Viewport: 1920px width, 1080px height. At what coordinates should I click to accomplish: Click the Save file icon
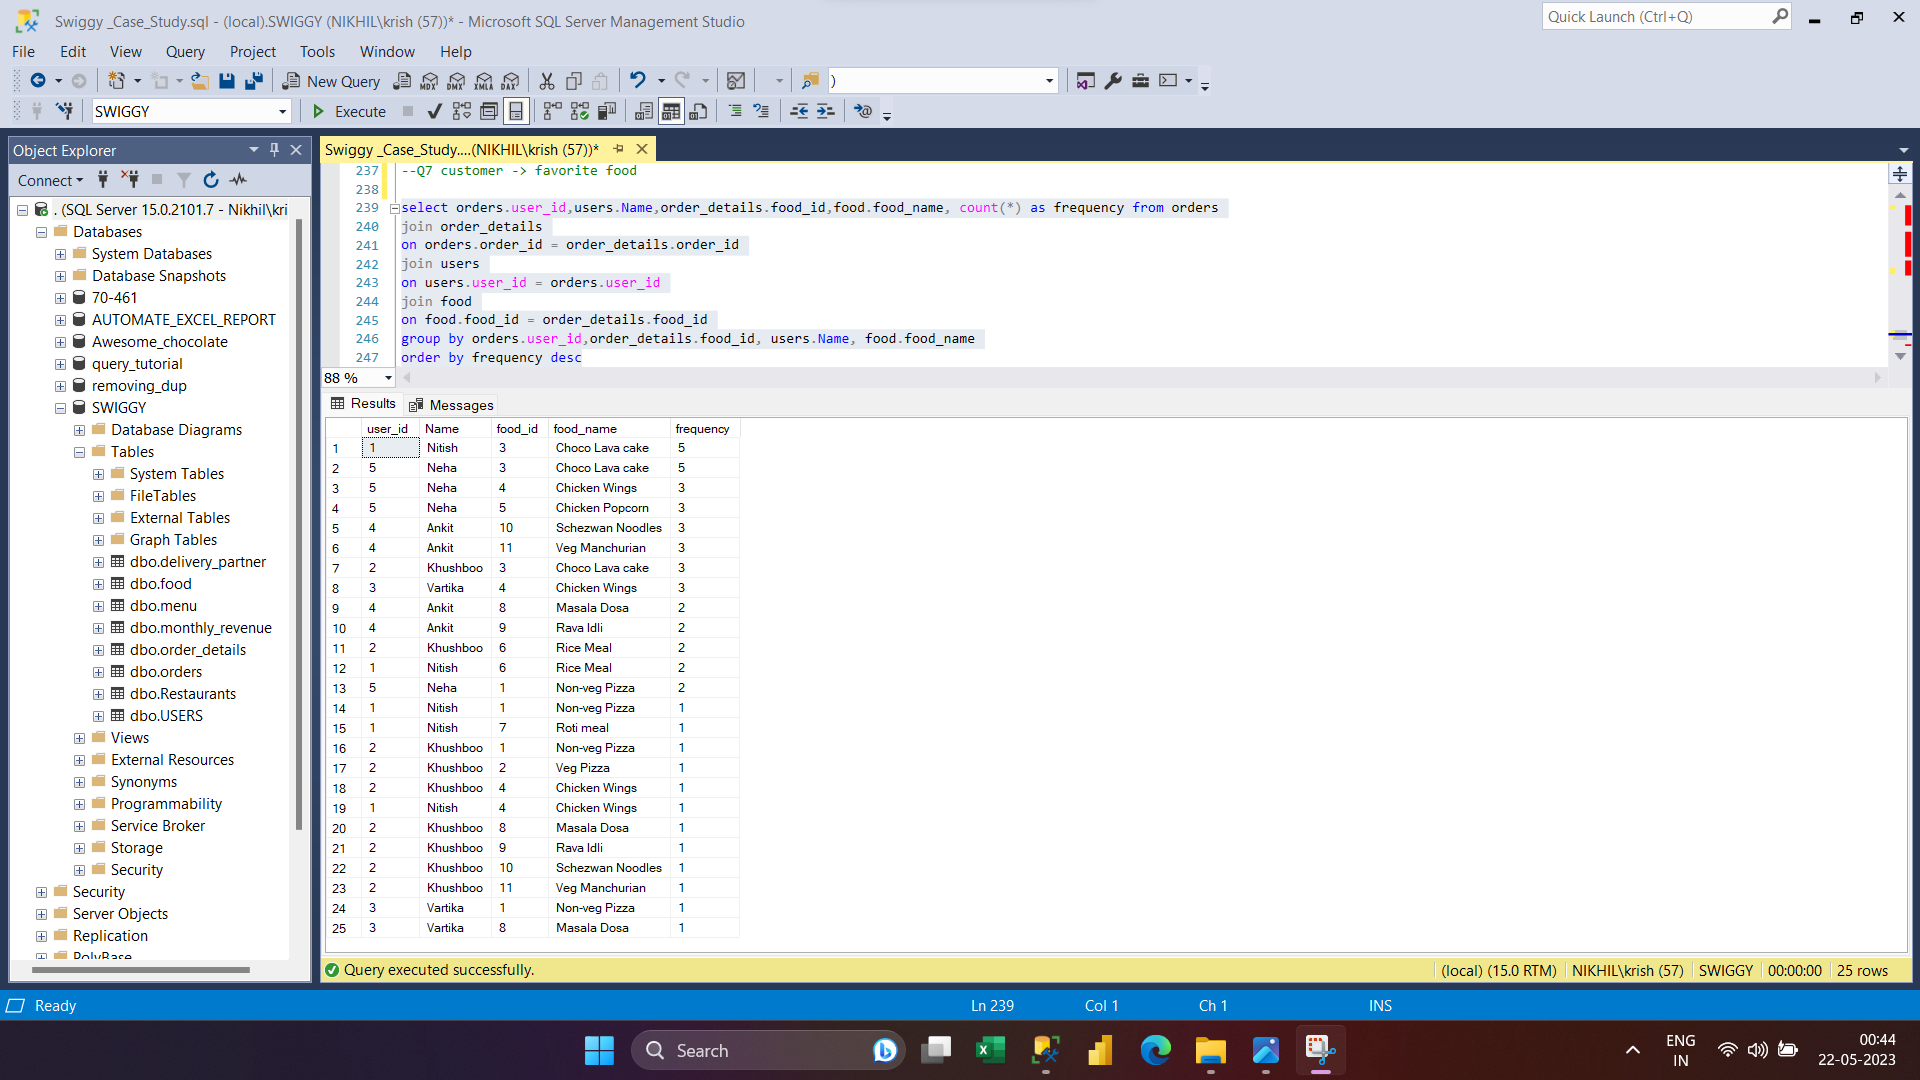coord(227,81)
